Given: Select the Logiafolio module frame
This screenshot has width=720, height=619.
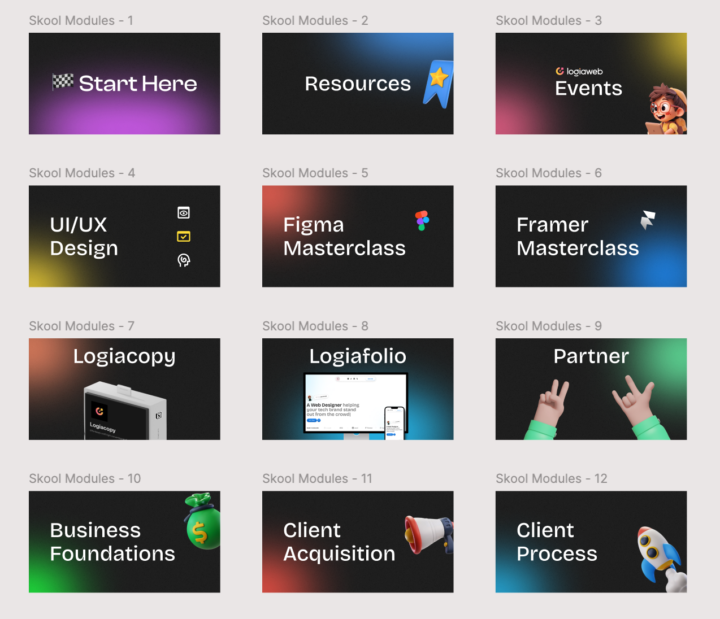Looking at the screenshot, I should click(x=358, y=389).
